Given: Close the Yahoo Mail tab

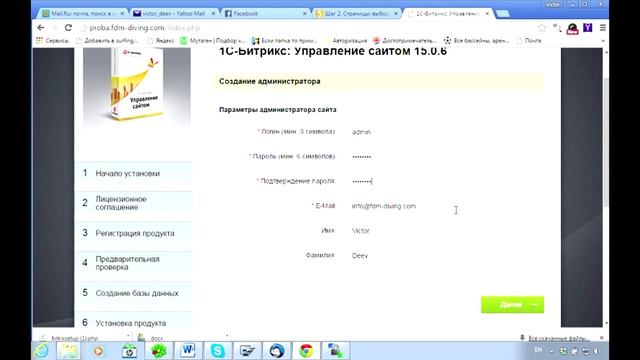Looking at the screenshot, I should pyautogui.click(x=213, y=13).
